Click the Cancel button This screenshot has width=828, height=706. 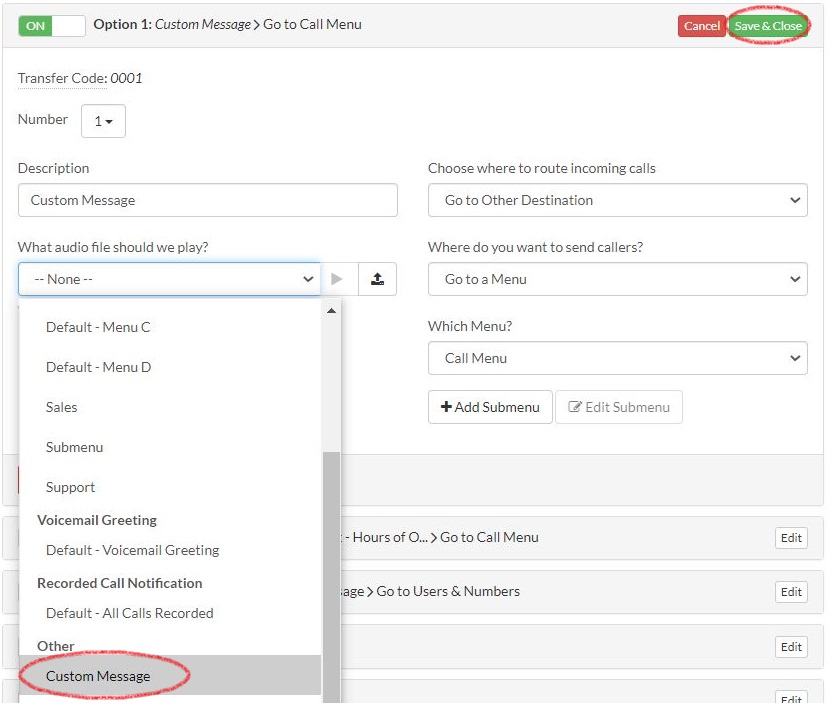(701, 25)
